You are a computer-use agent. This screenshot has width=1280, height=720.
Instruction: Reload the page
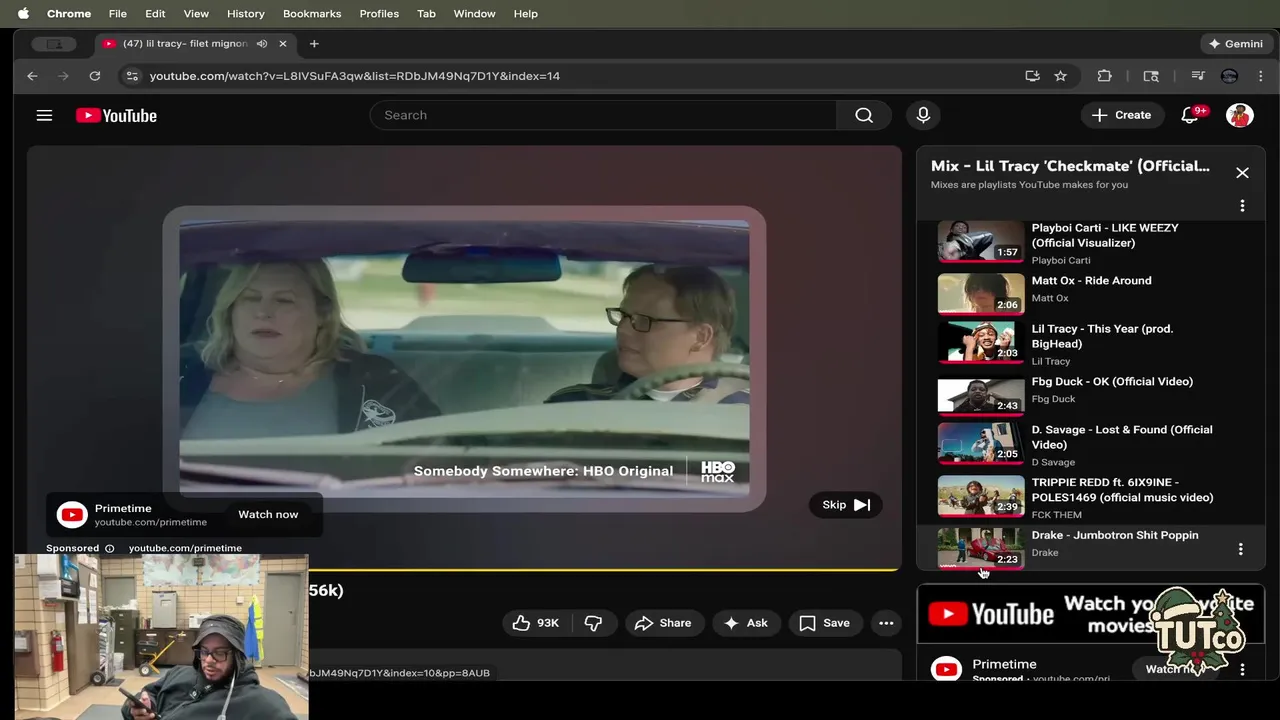coord(94,76)
